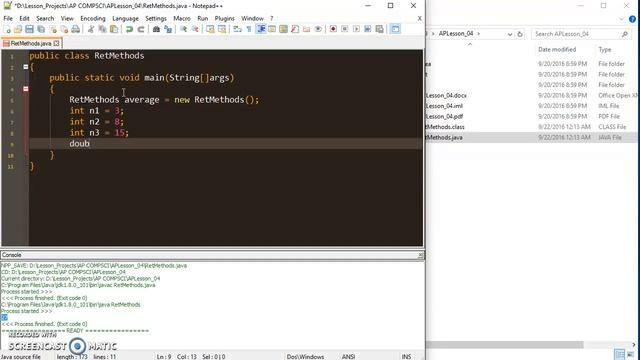Click the ANSI encoding in status bar

pyautogui.click(x=348, y=357)
